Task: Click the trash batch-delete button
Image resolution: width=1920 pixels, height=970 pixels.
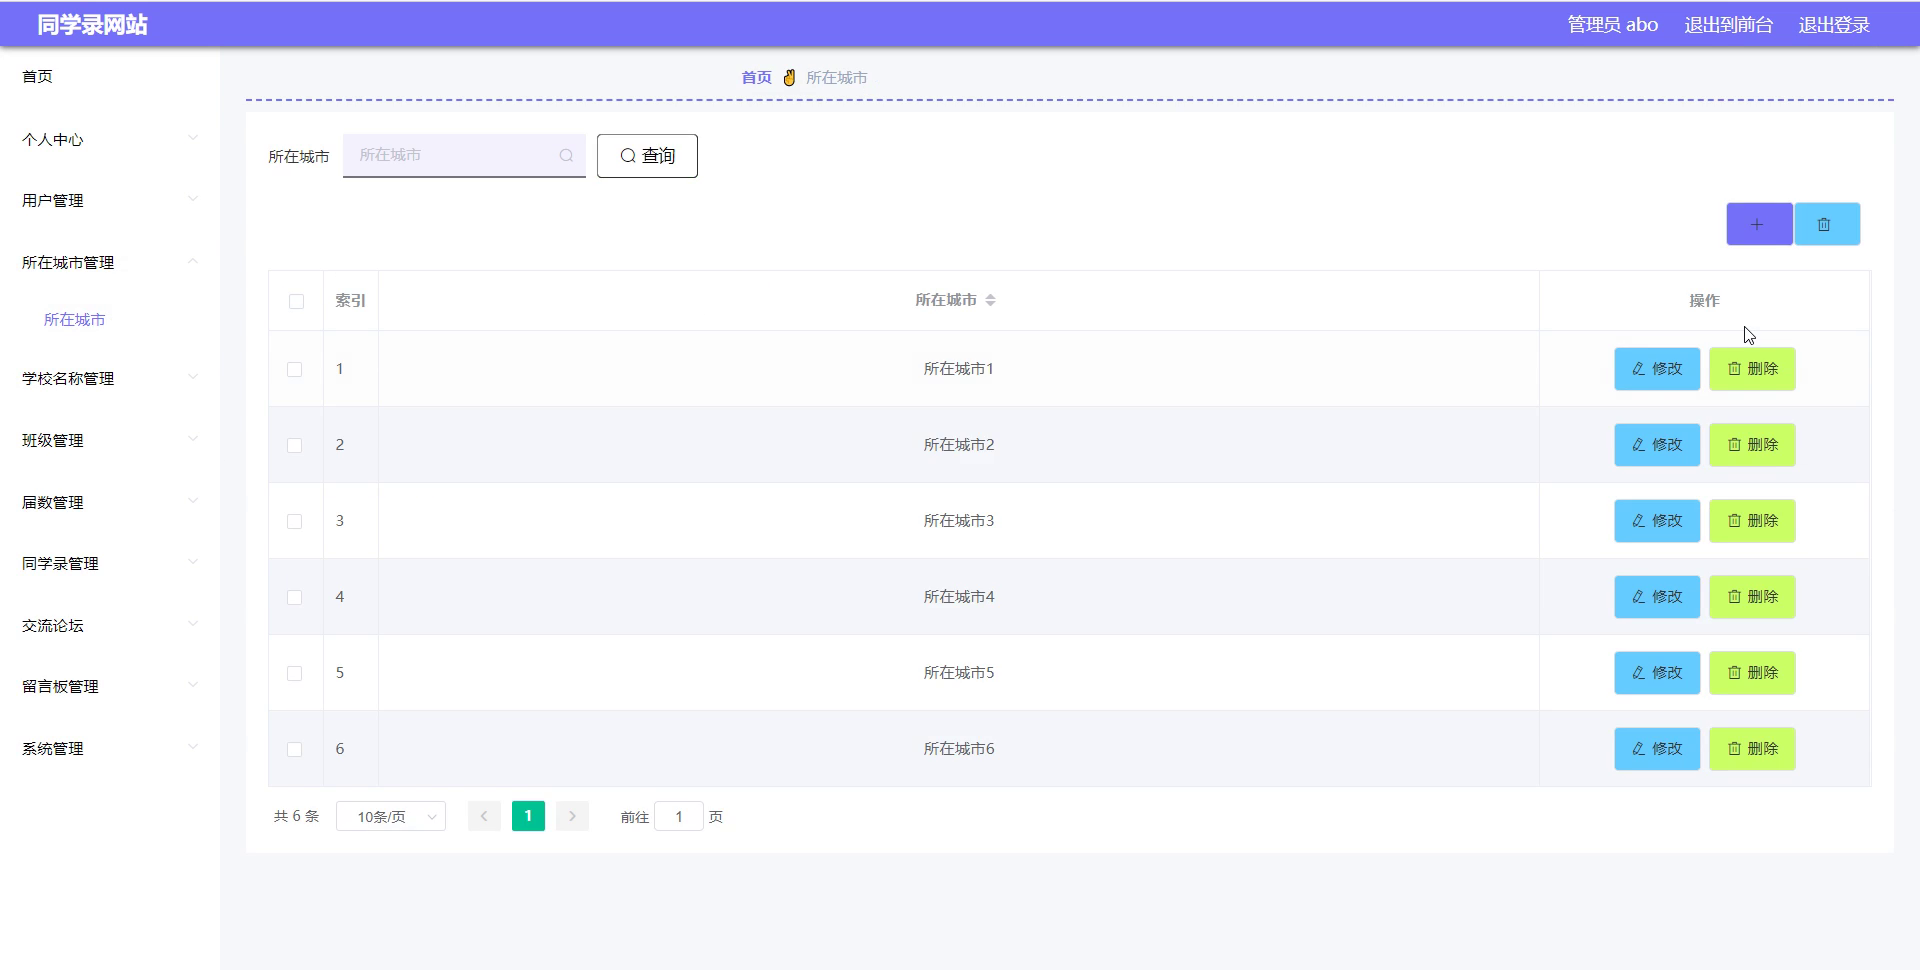Action: pyautogui.click(x=1826, y=224)
